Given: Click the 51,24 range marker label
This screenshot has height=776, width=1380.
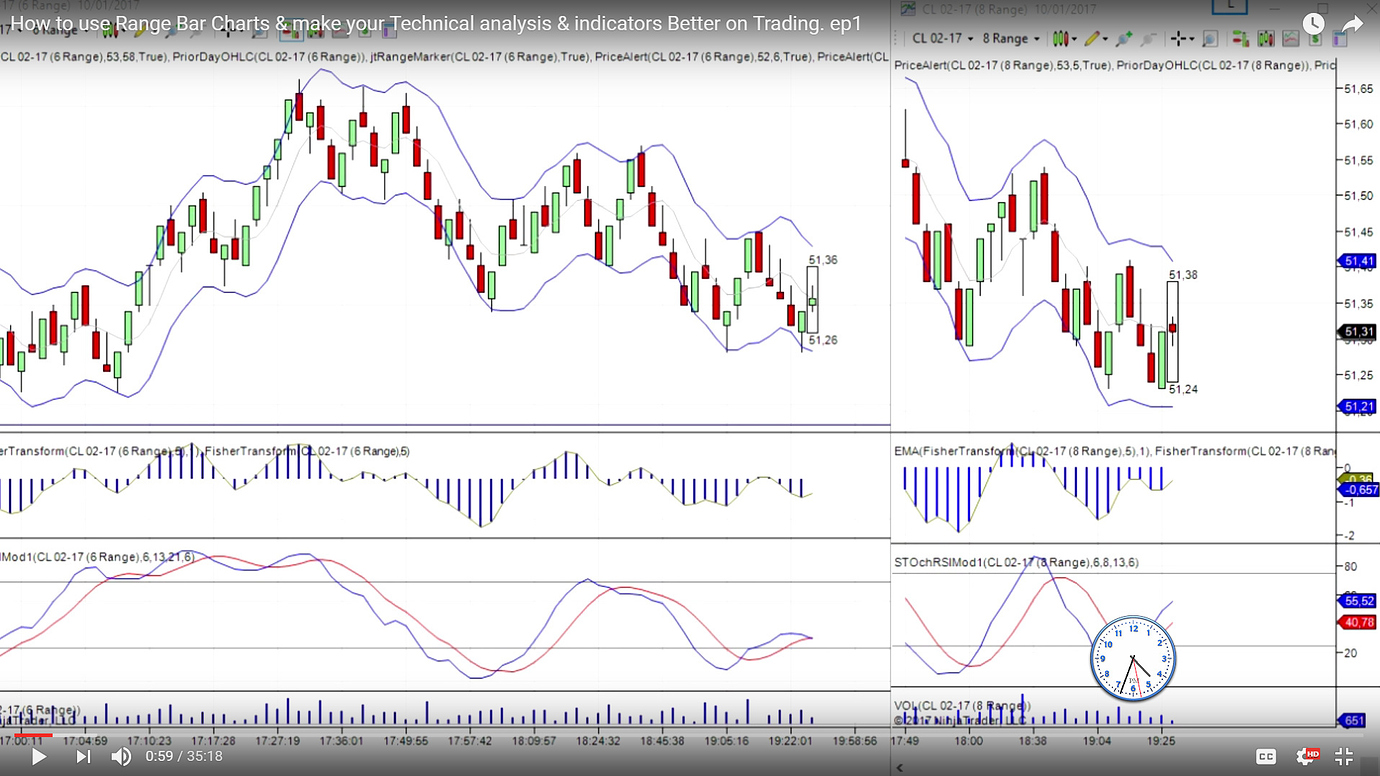Looking at the screenshot, I should pos(1183,389).
